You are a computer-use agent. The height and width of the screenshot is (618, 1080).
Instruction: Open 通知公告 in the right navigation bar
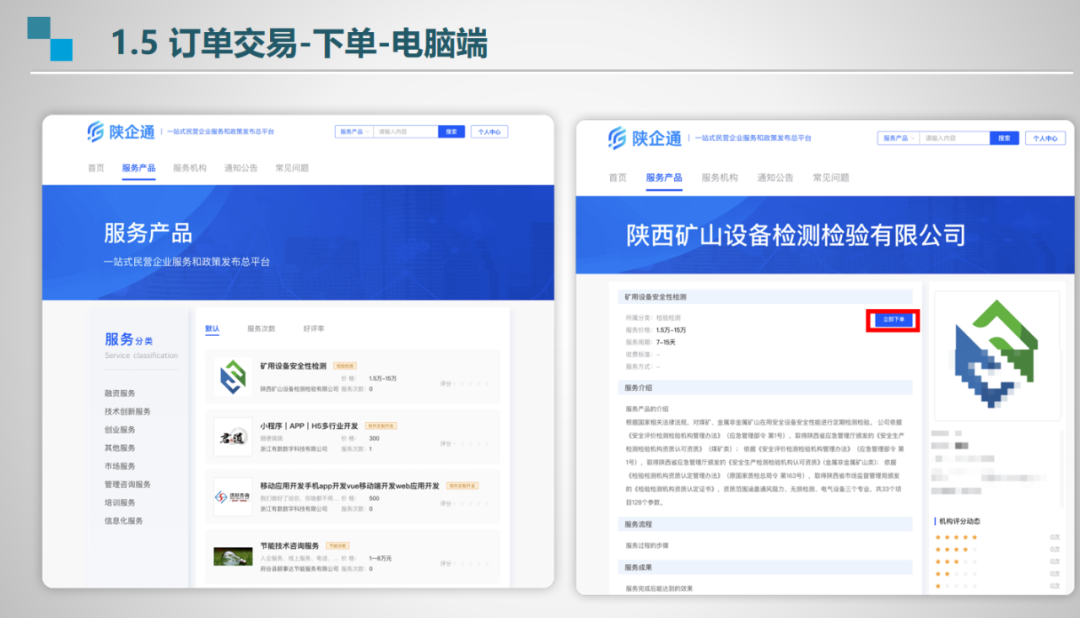click(x=774, y=178)
